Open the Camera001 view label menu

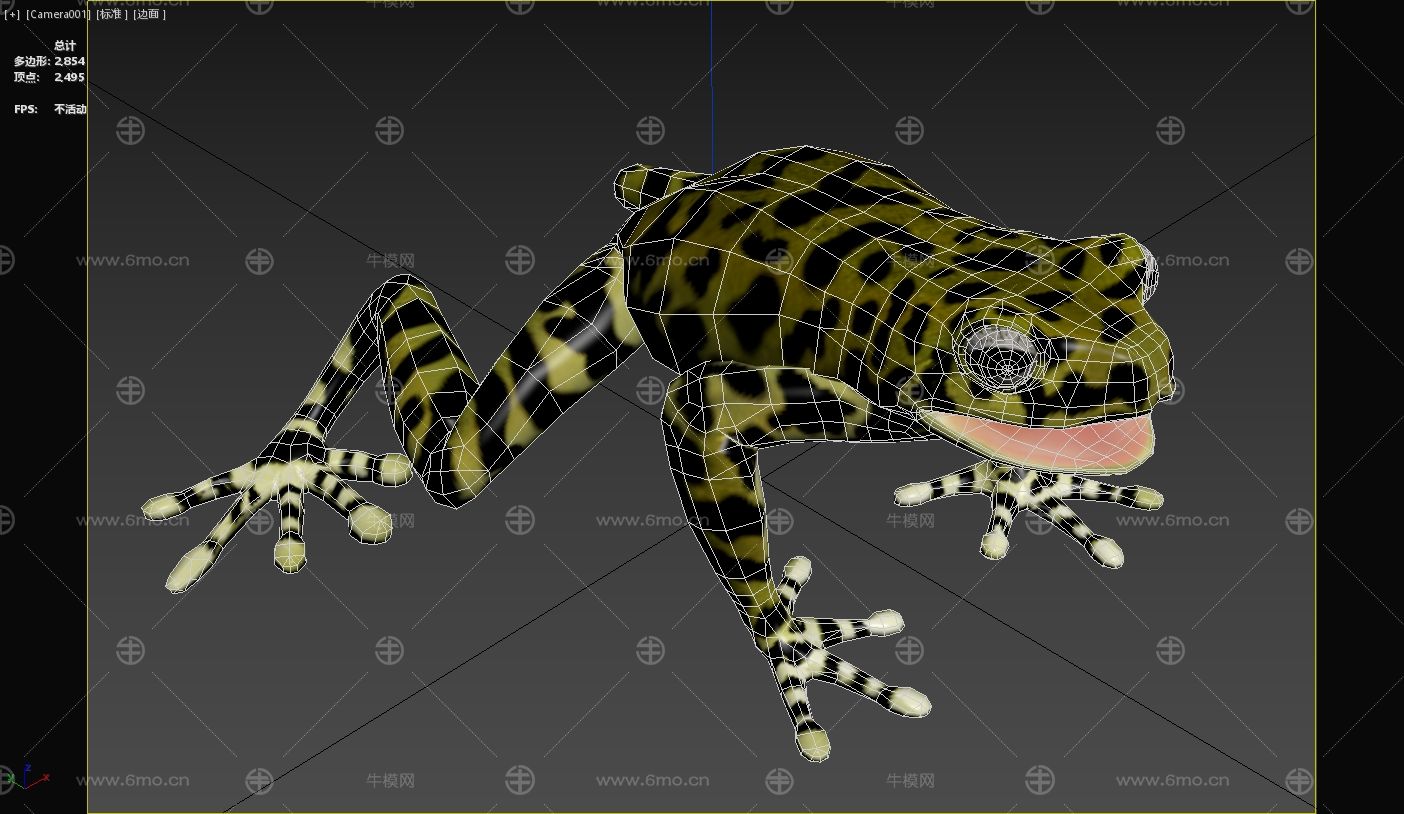point(58,14)
